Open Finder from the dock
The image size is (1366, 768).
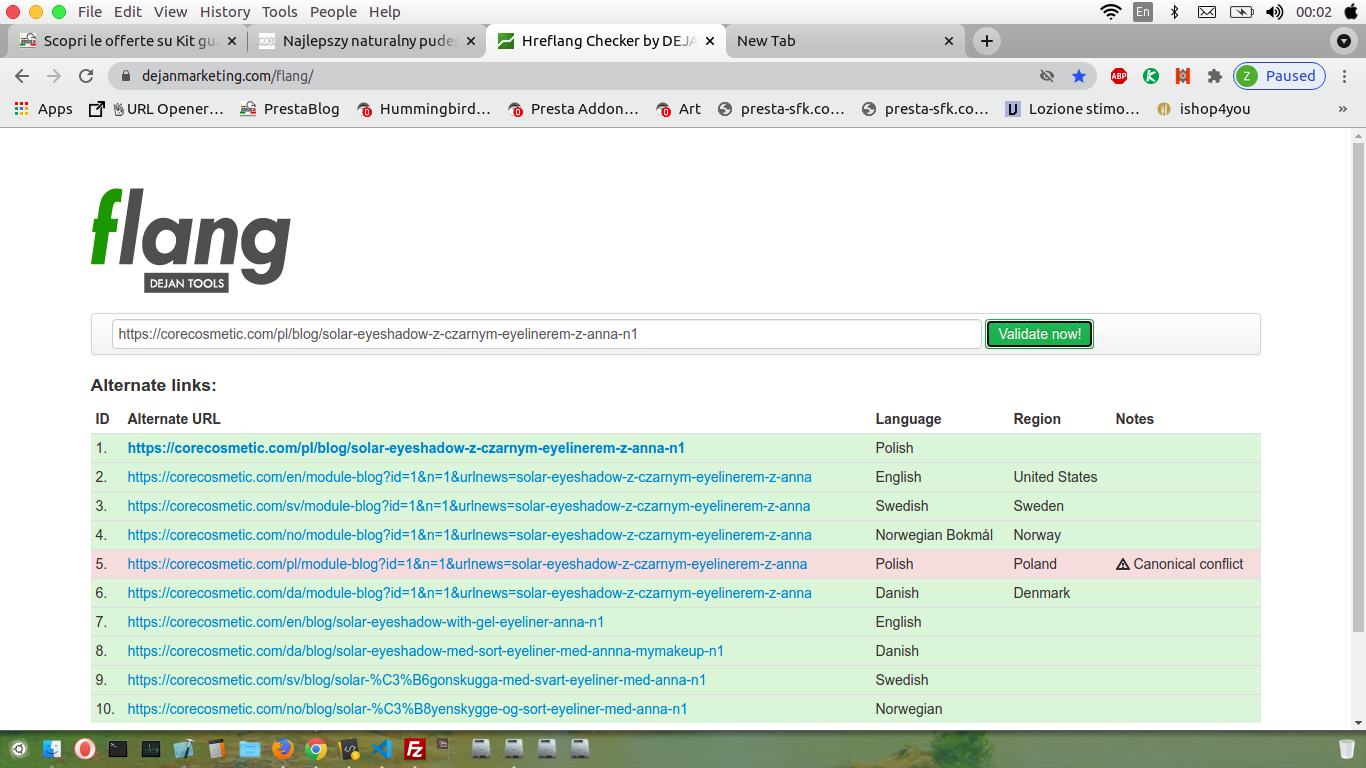coord(53,748)
